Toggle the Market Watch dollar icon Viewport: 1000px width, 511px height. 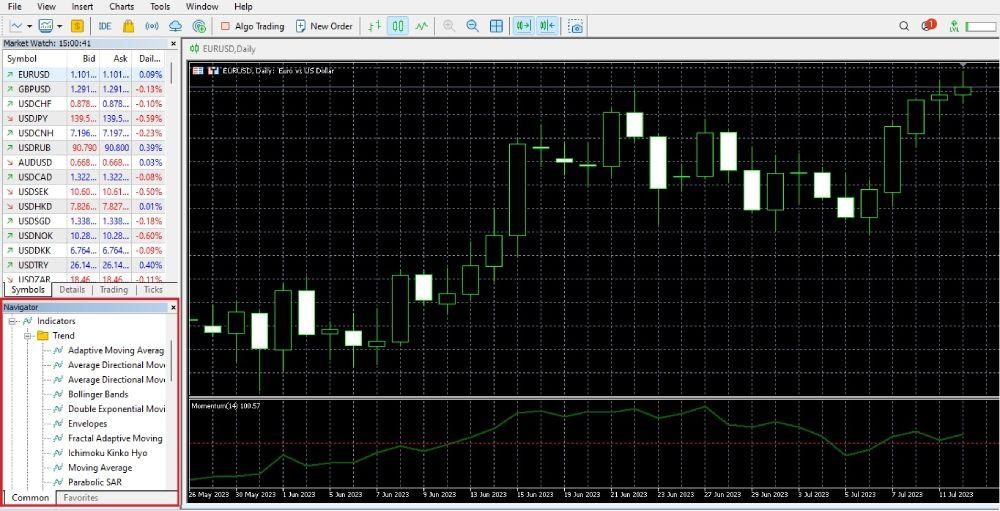click(77, 26)
